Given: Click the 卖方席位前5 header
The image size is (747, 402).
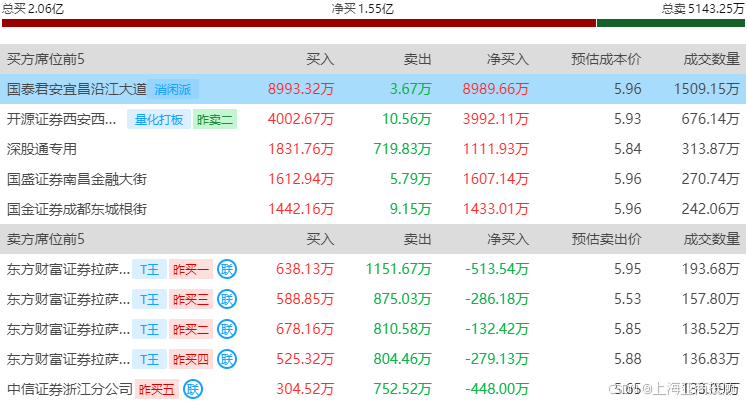Looking at the screenshot, I should pyautogui.click(x=46, y=239).
